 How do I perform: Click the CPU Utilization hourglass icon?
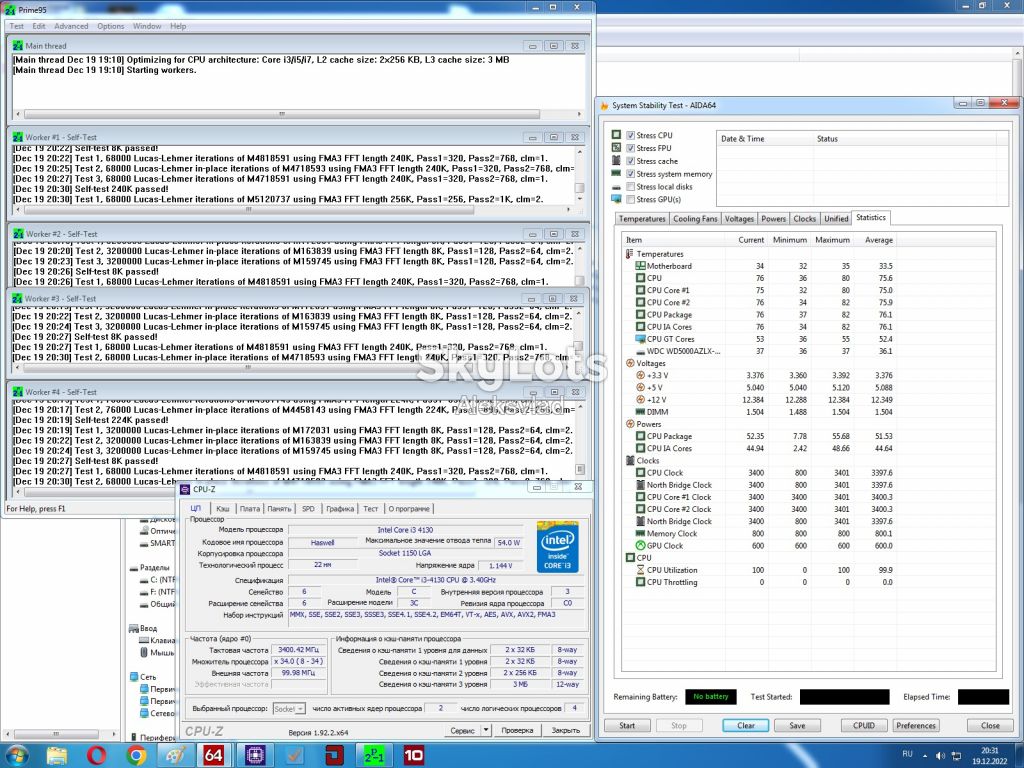641,569
